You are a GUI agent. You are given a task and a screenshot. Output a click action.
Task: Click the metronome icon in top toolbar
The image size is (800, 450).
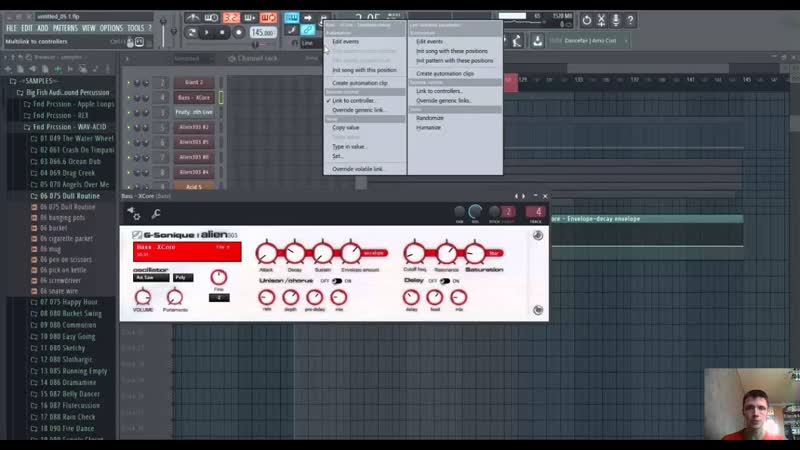pos(192,18)
